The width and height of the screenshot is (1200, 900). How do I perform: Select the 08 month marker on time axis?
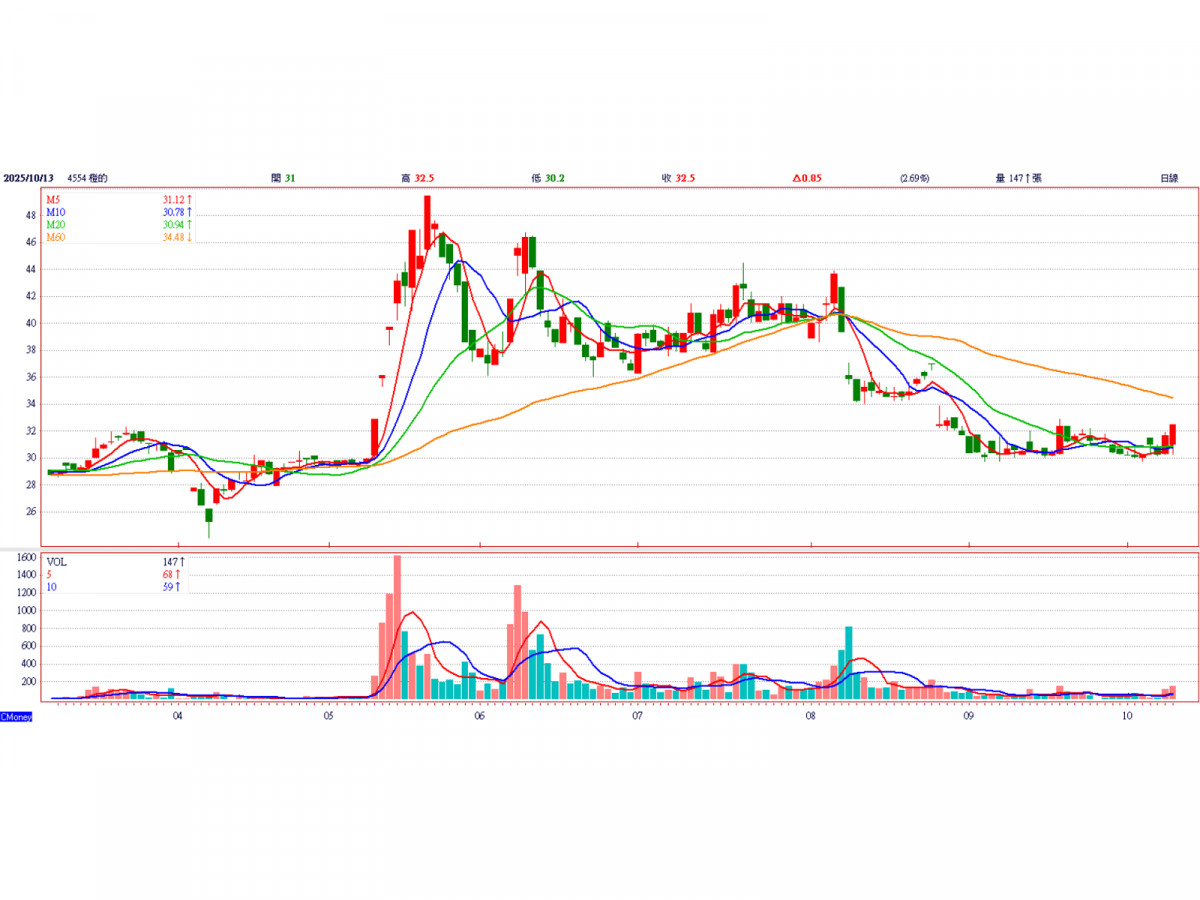coord(810,716)
